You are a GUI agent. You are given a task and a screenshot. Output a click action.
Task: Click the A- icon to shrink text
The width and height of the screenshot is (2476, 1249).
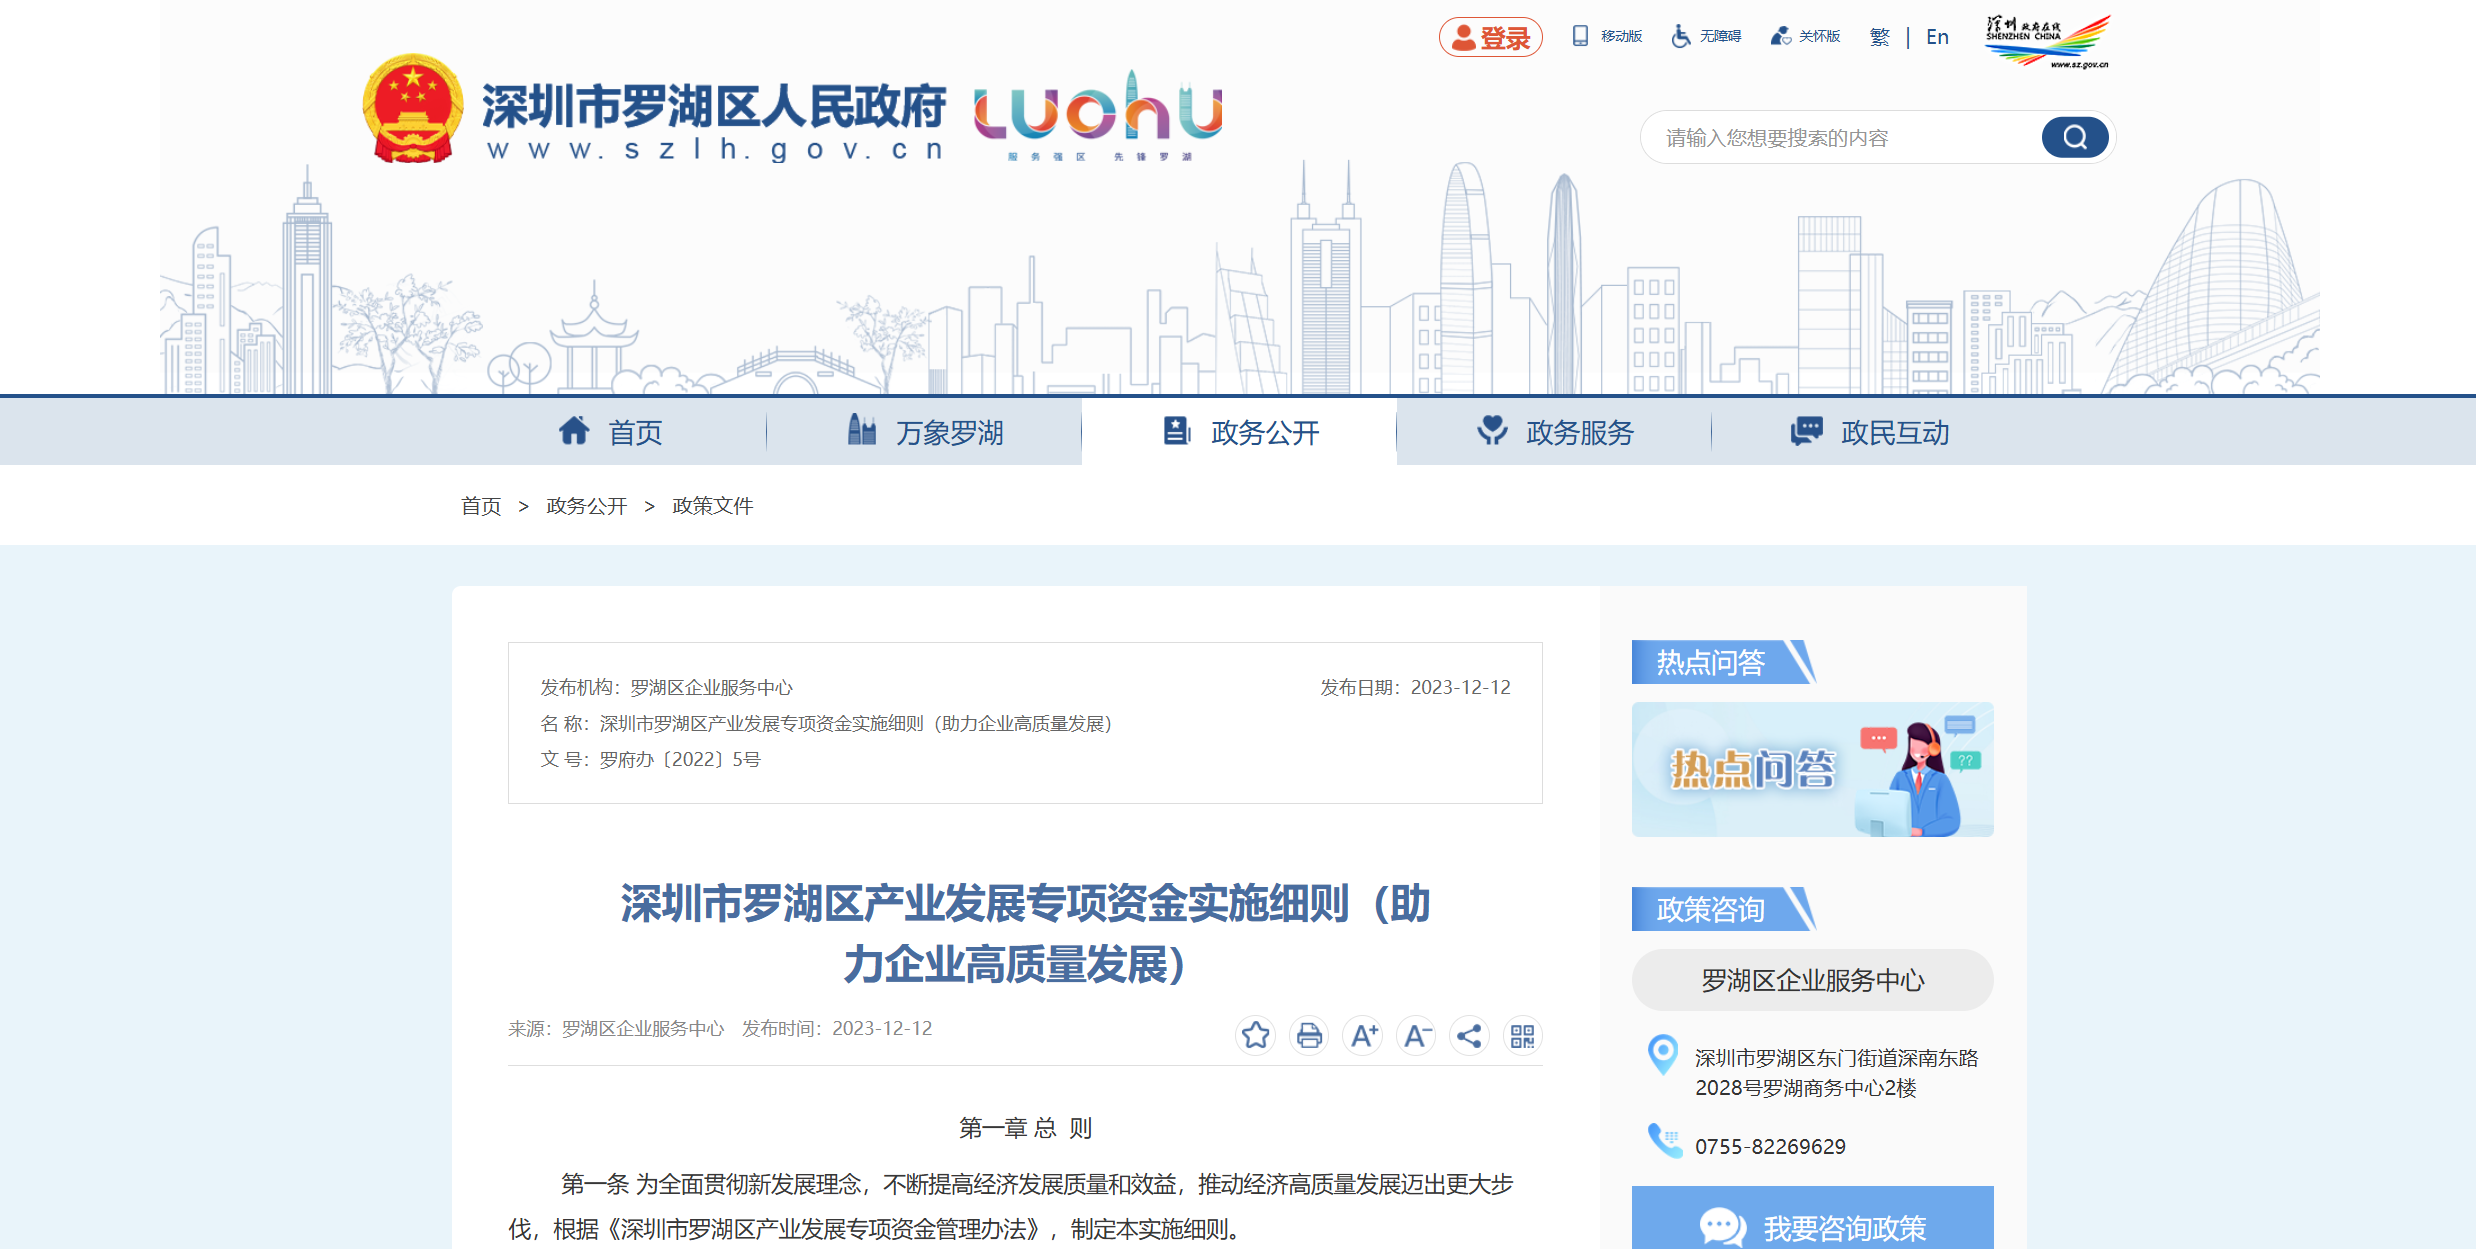pyautogui.click(x=1416, y=1036)
